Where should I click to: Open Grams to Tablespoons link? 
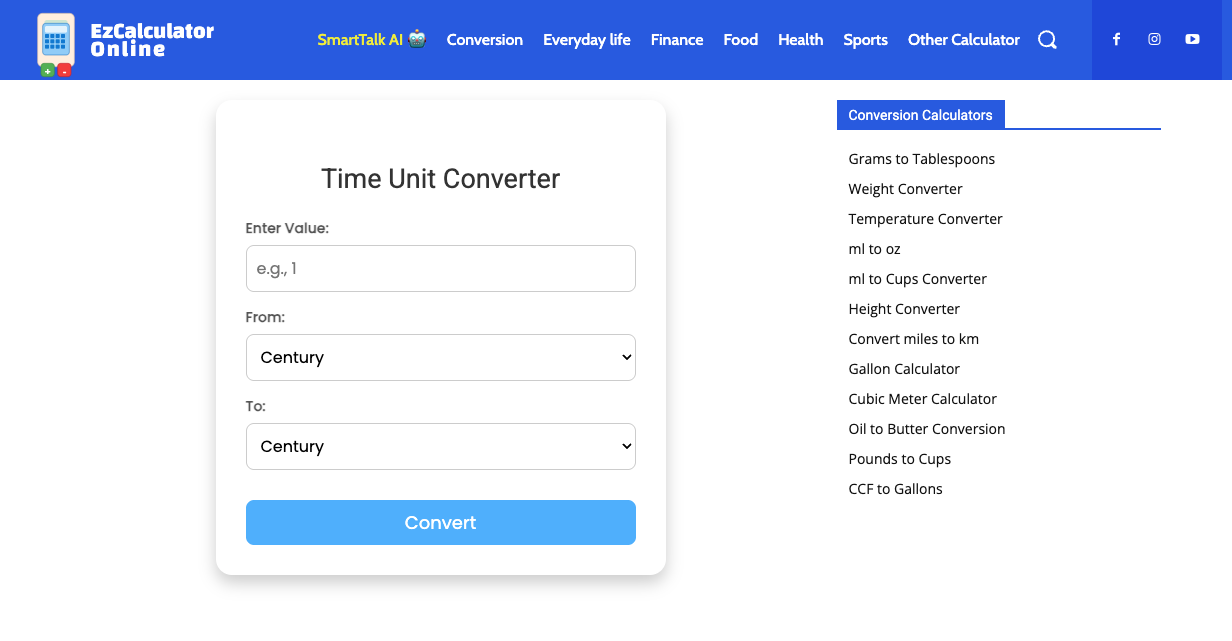(x=922, y=159)
